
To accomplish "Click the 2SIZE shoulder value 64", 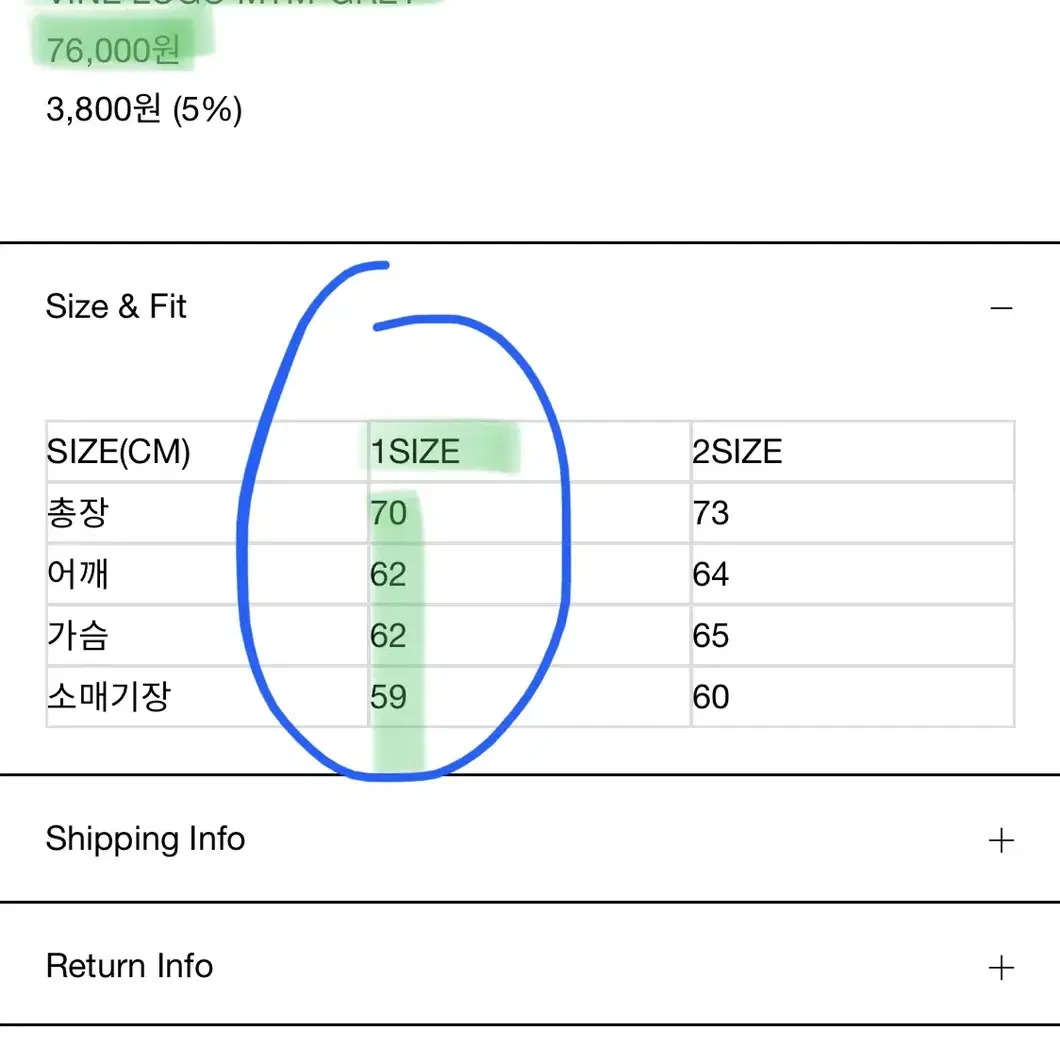I will 710,575.
